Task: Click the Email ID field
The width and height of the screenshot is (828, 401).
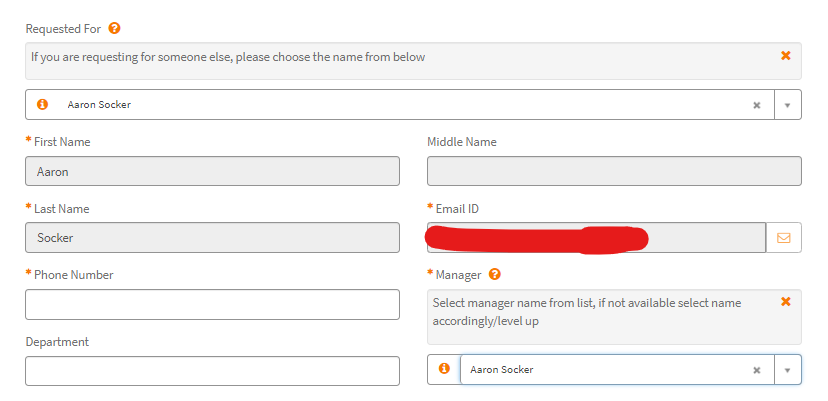Action: (596, 238)
